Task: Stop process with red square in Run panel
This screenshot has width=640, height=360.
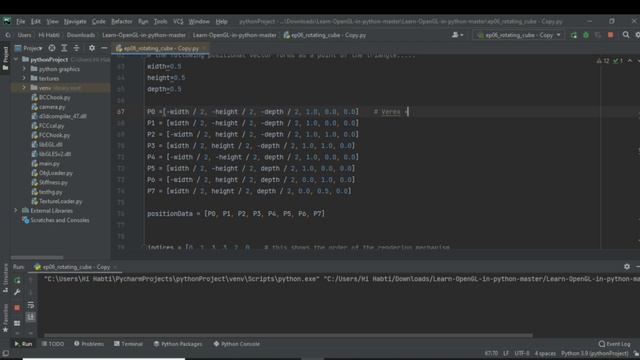Action: 17,308
